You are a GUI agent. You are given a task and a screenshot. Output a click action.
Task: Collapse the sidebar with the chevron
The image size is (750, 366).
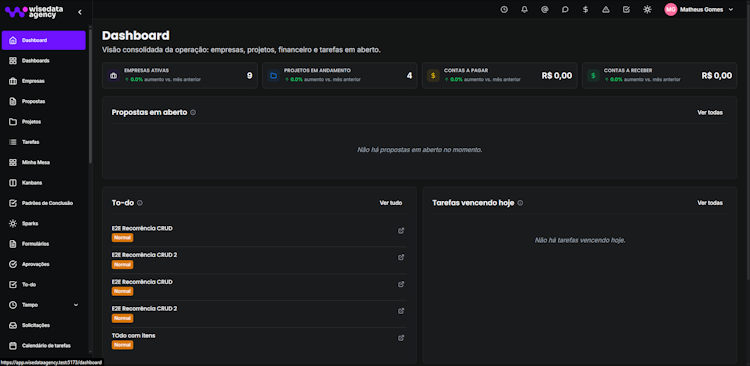pyautogui.click(x=80, y=12)
